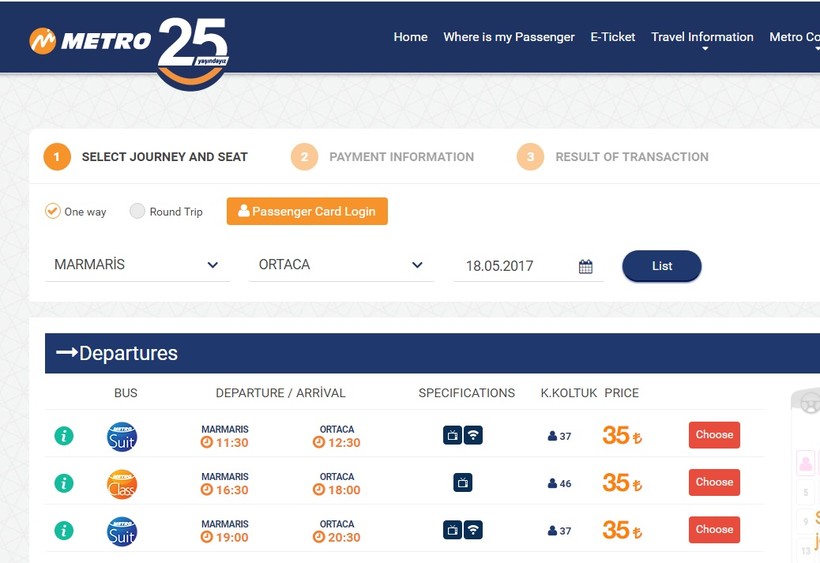820x563 pixels.
Task: Open the ORTACA destination city dropdown
Action: (x=341, y=265)
